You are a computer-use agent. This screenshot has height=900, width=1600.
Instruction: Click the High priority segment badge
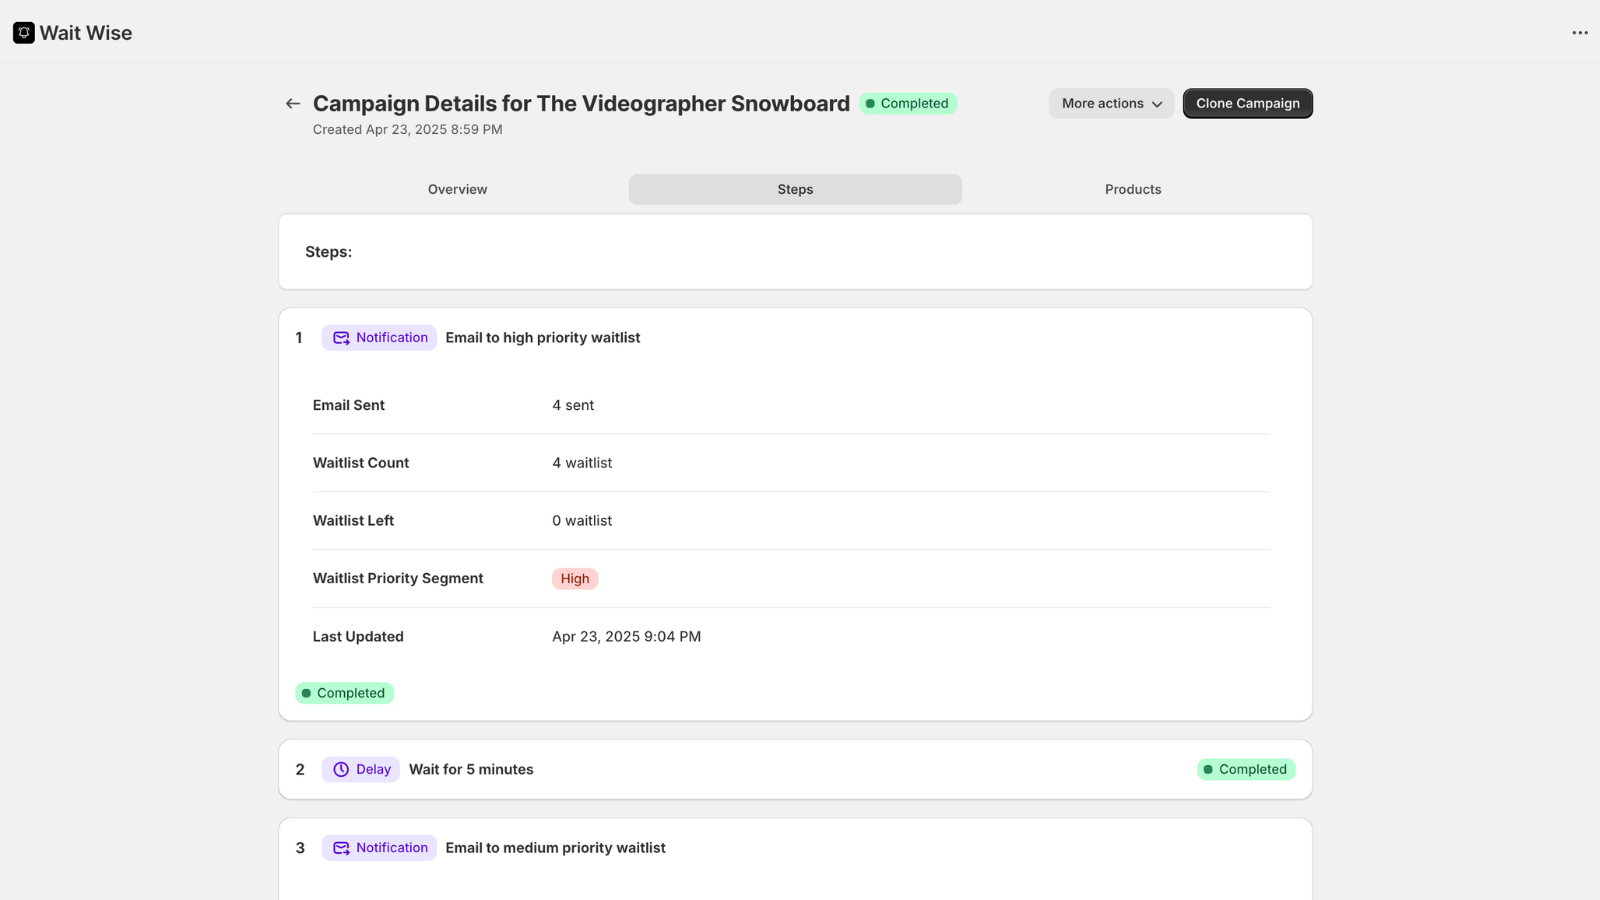[x=575, y=578]
